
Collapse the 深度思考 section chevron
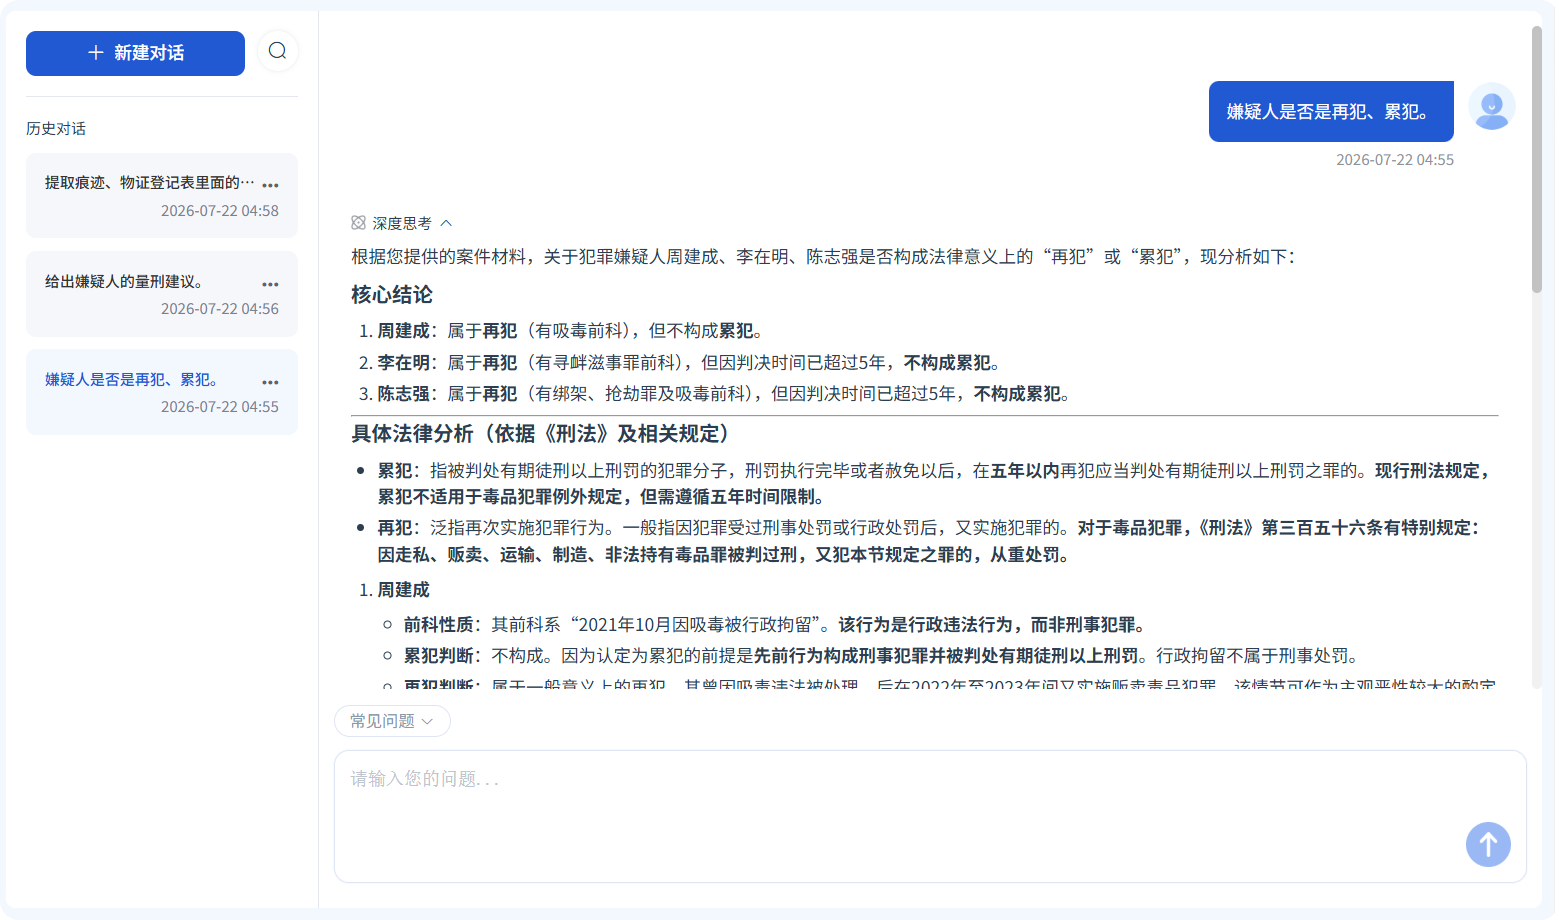coord(446,223)
